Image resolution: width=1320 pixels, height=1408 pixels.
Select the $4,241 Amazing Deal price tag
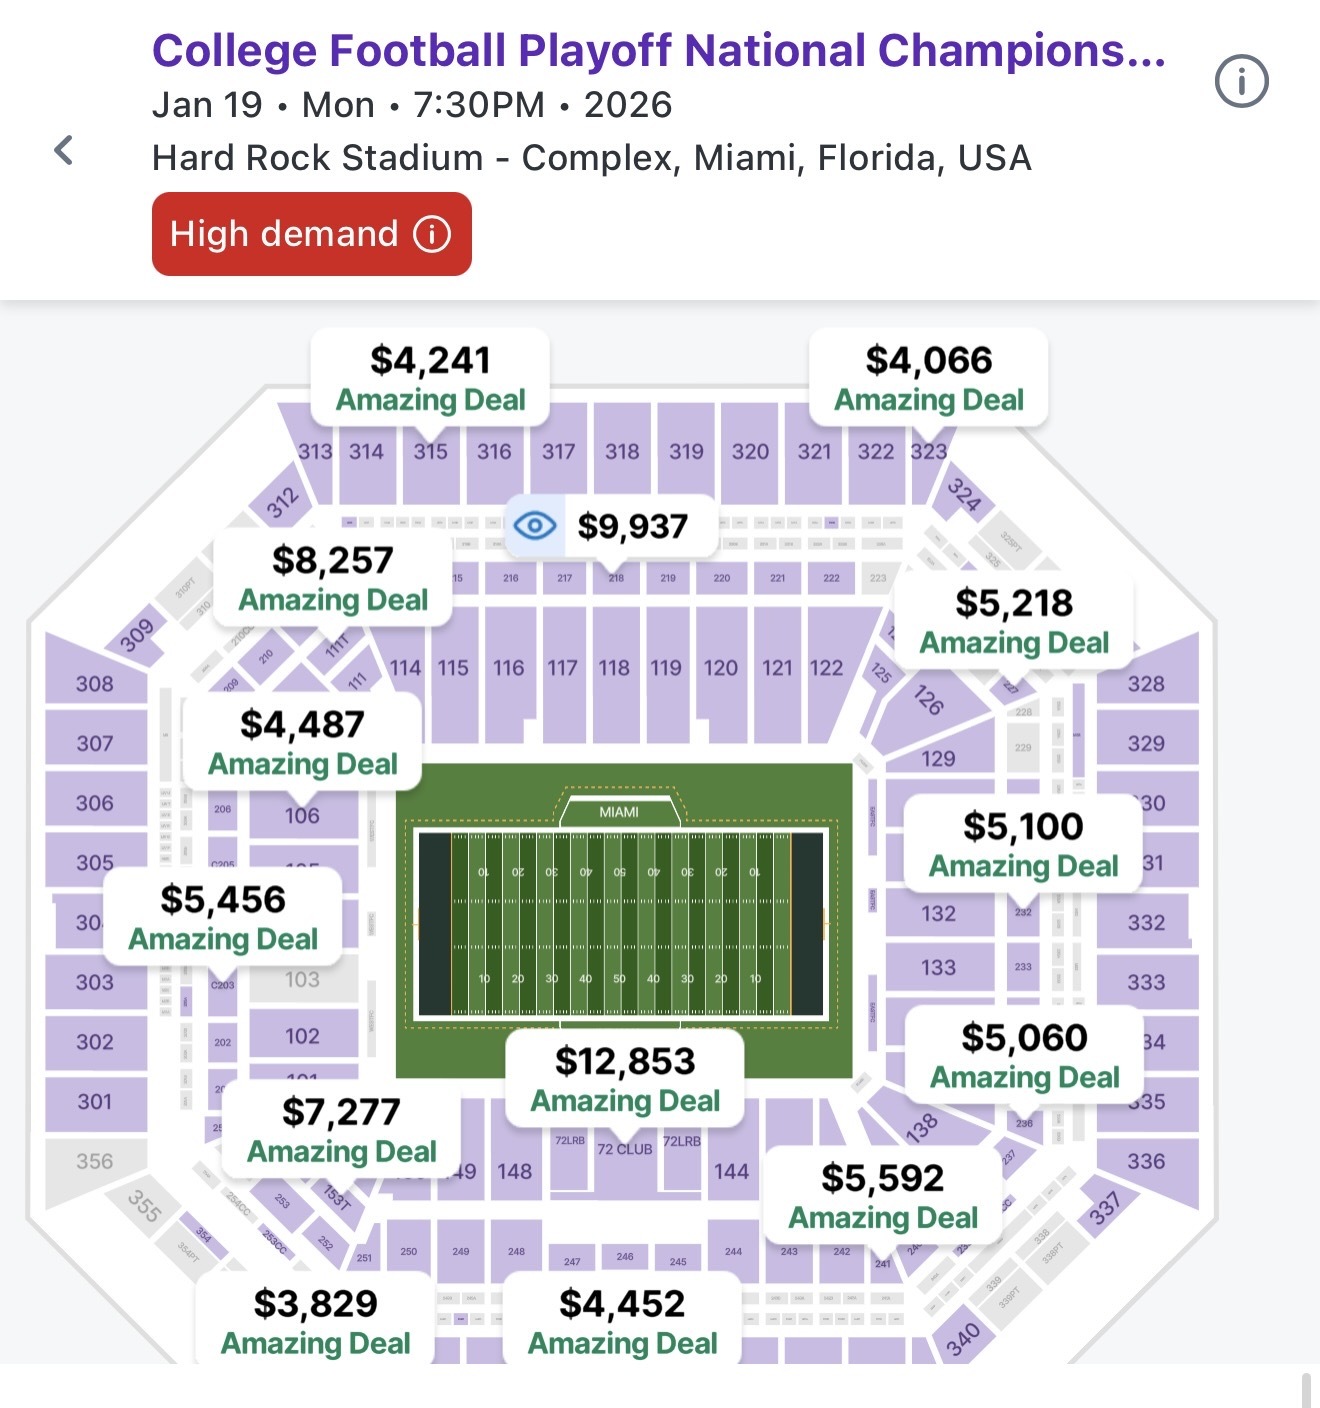(430, 379)
